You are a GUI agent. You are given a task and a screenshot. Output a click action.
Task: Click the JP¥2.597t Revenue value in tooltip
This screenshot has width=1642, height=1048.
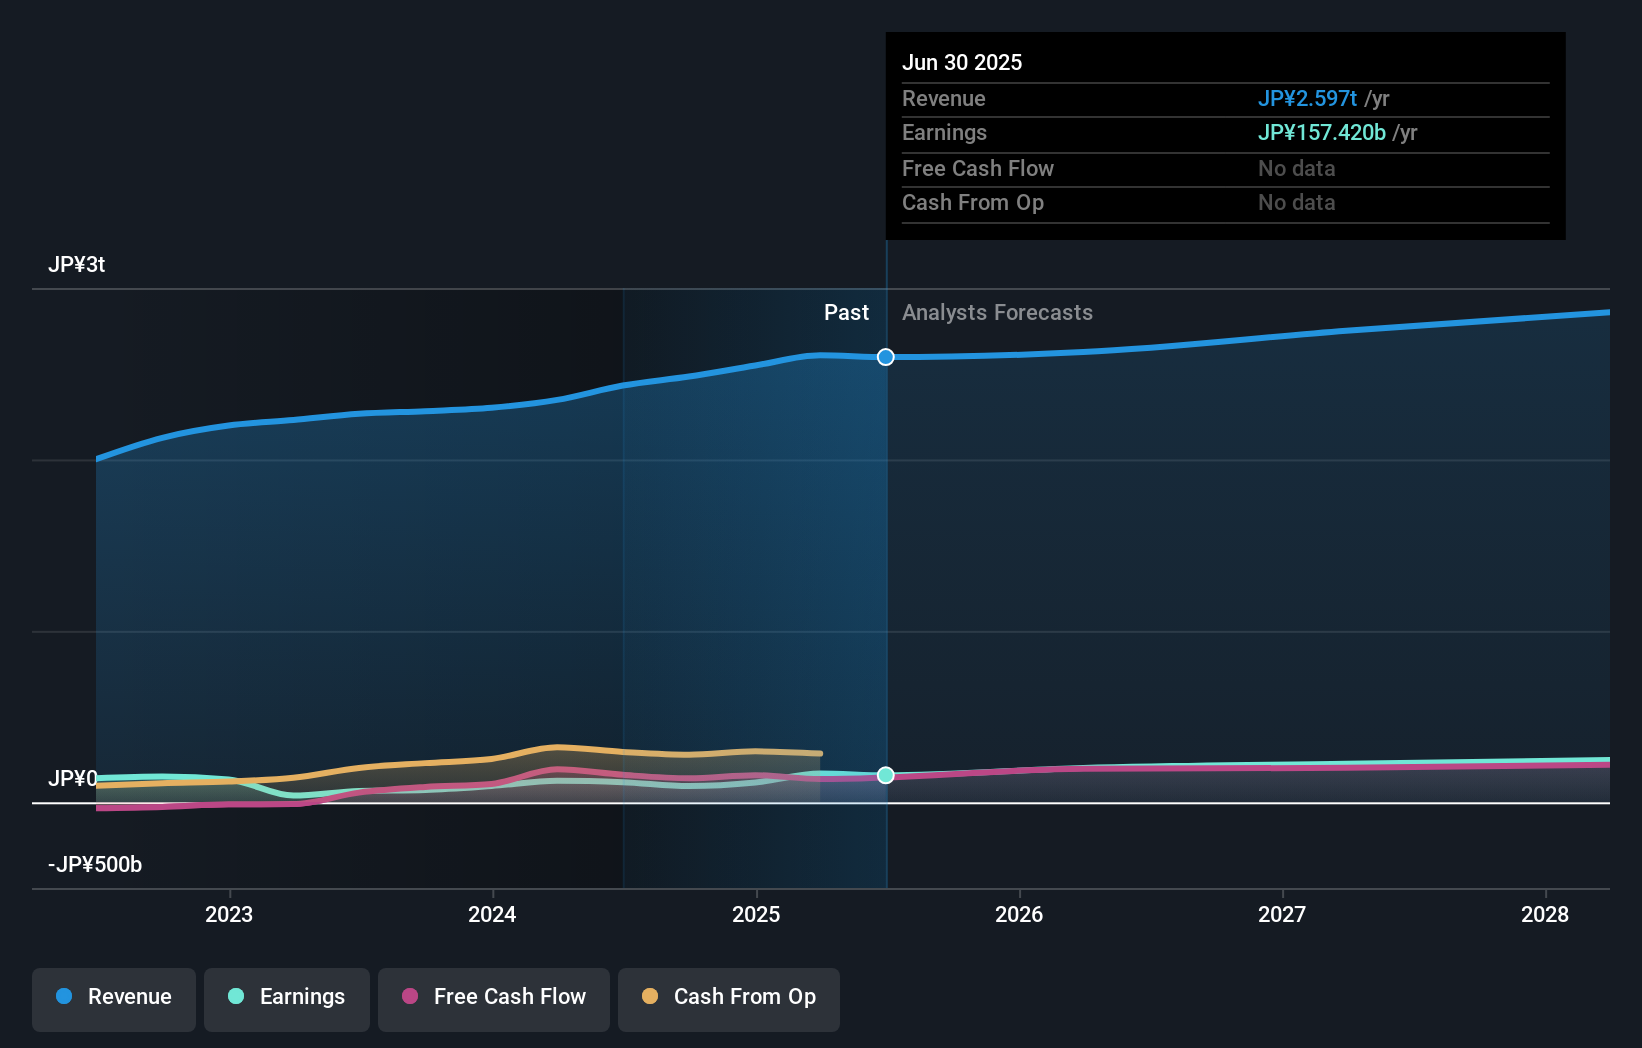1307,99
